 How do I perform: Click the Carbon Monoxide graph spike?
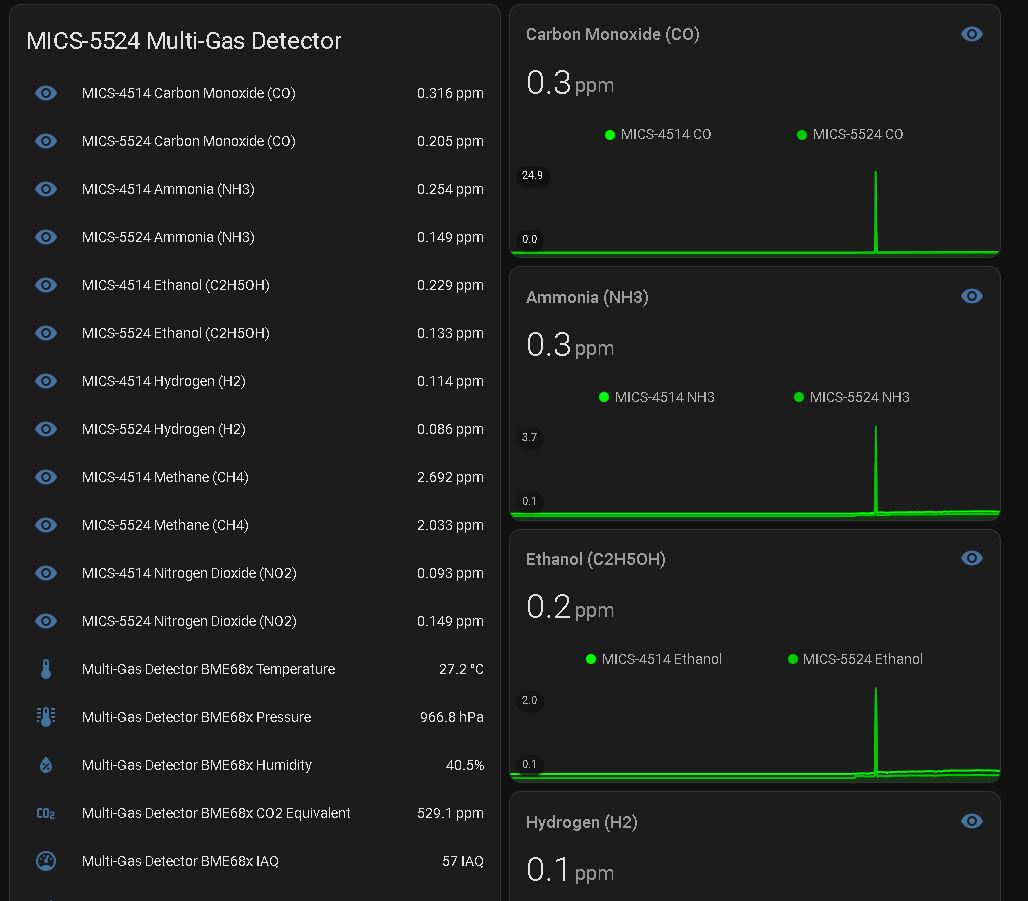tap(876, 210)
